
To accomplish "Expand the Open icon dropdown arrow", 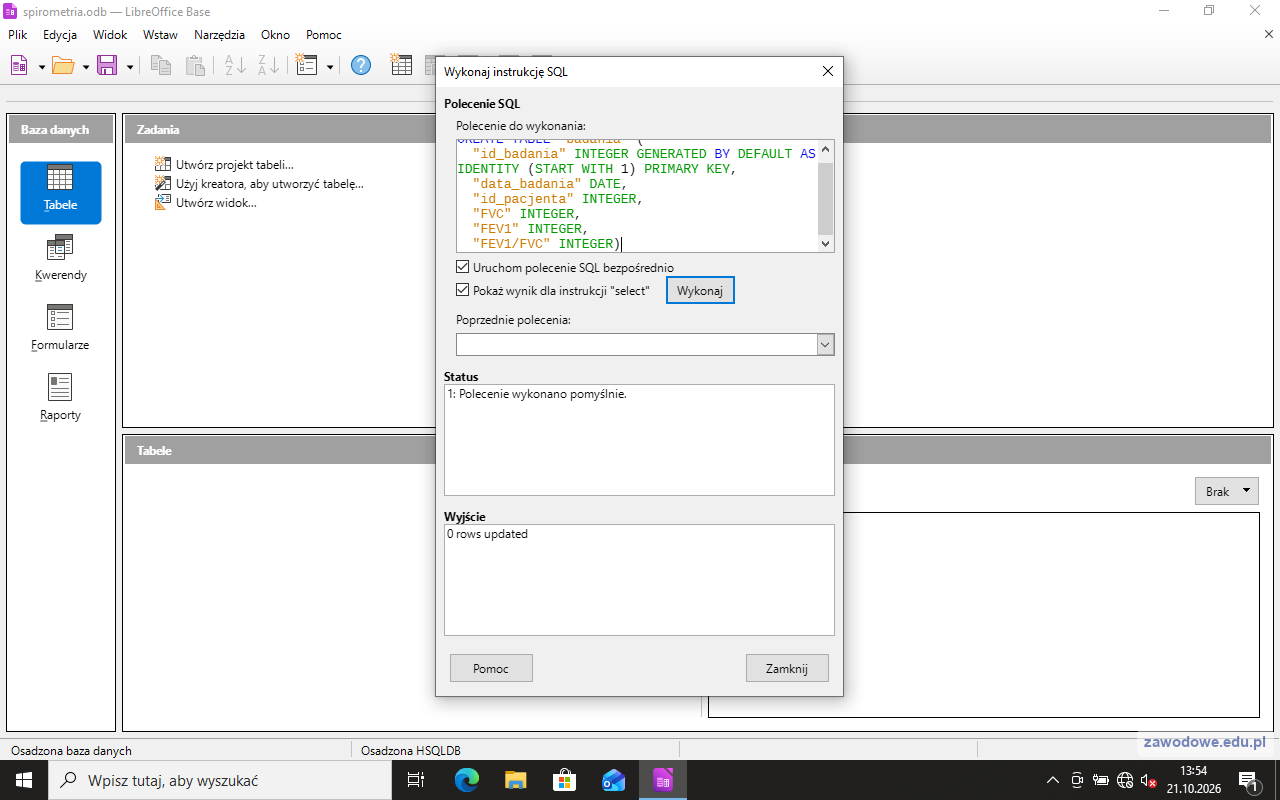I will (x=86, y=67).
